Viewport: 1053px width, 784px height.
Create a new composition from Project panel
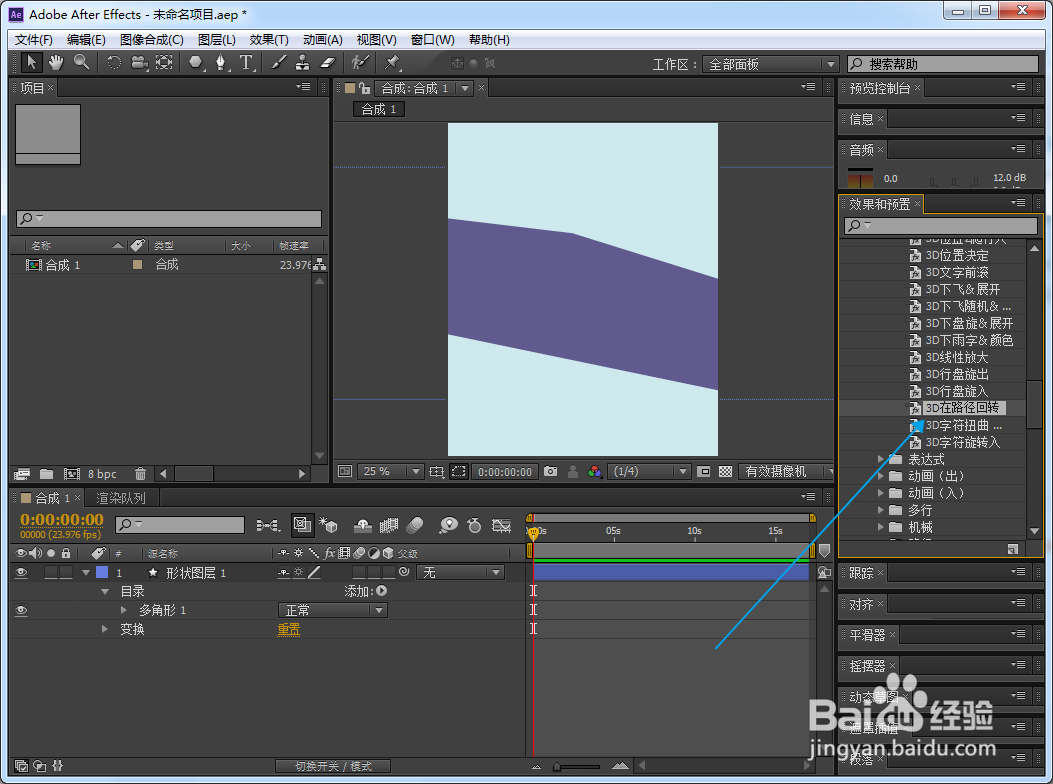[71, 474]
